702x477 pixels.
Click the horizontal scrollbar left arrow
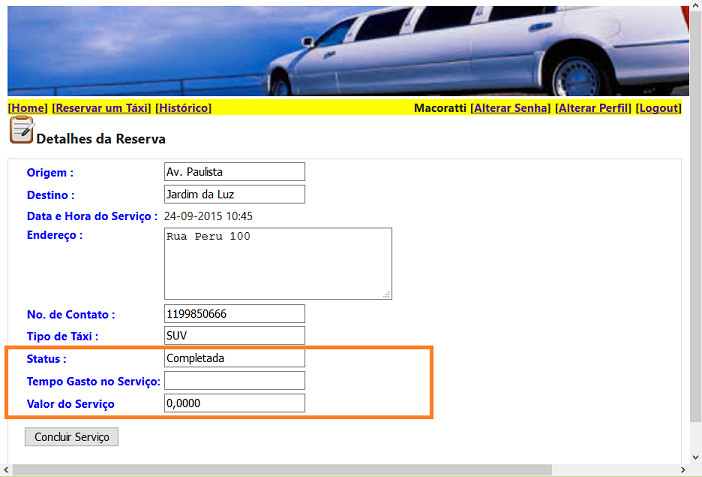[x=6, y=470]
